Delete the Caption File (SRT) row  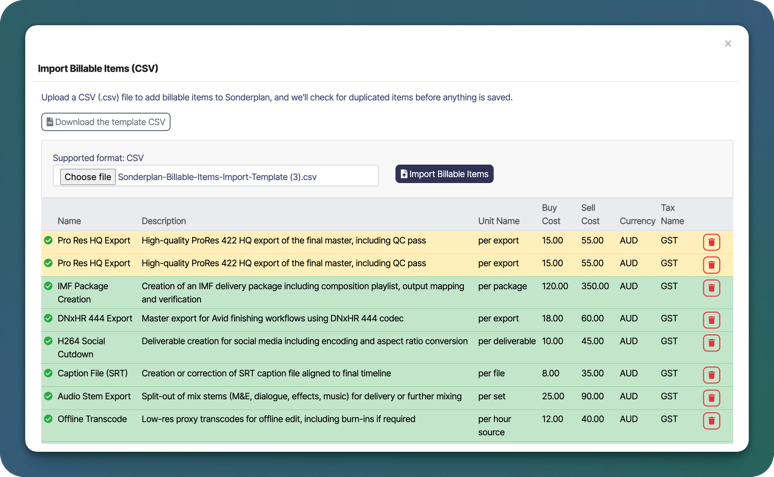[x=711, y=375]
